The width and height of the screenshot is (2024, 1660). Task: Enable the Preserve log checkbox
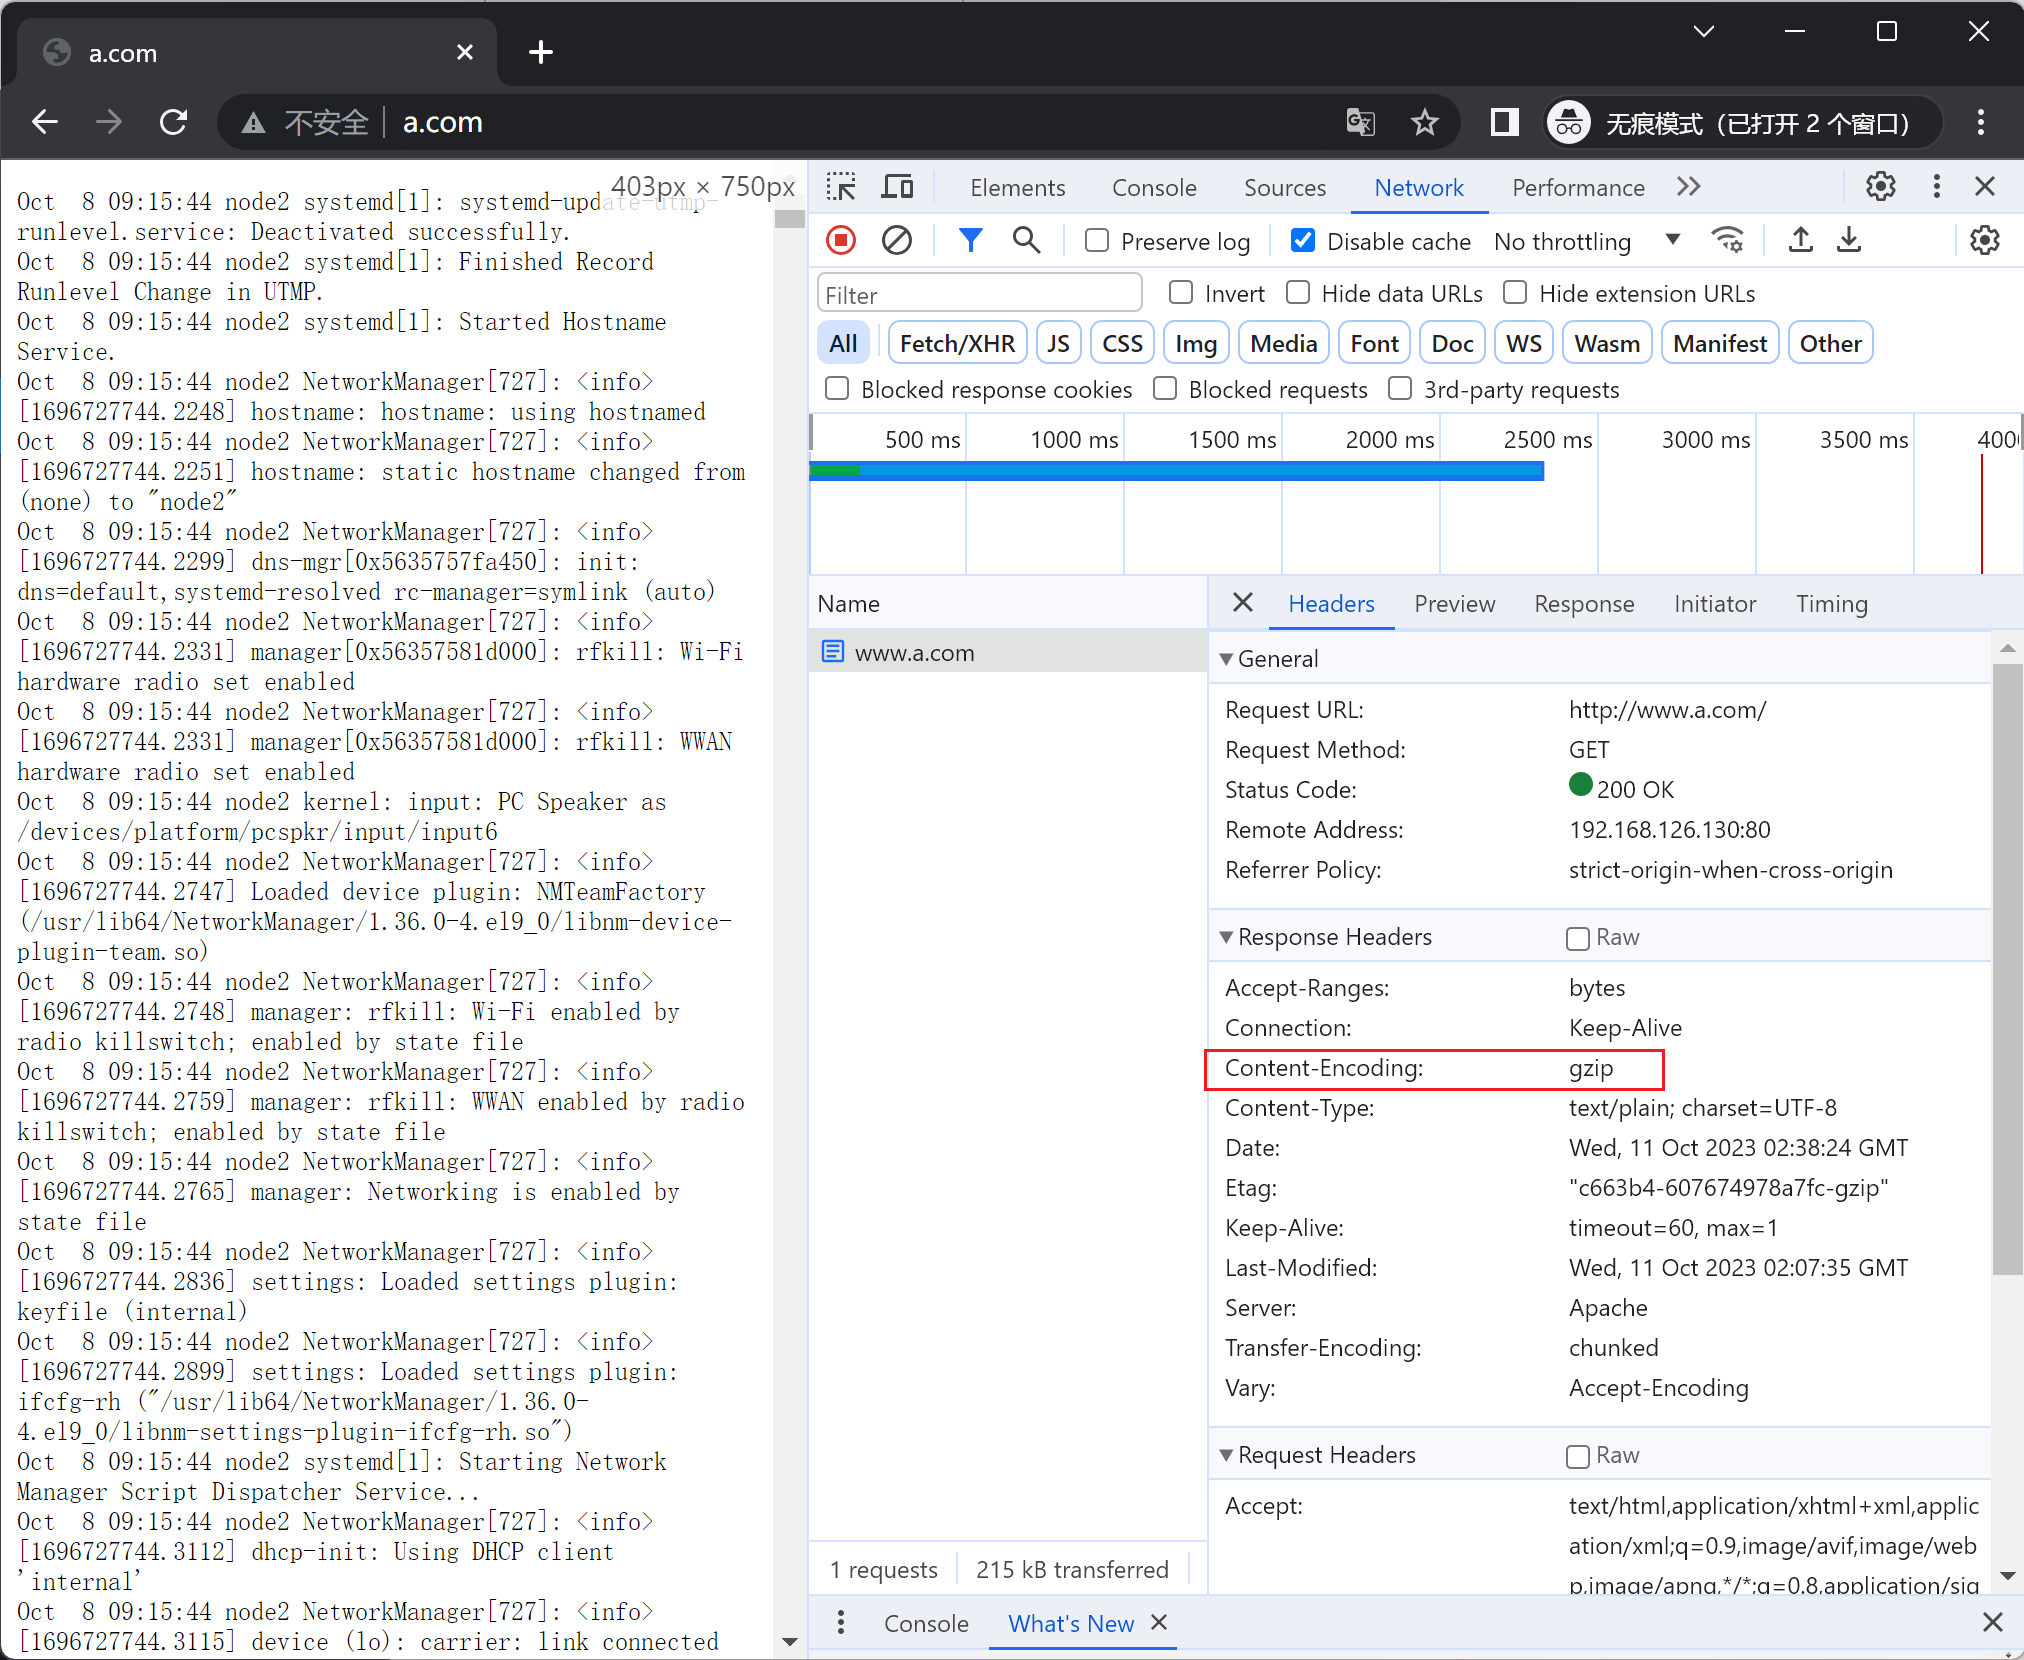1097,241
